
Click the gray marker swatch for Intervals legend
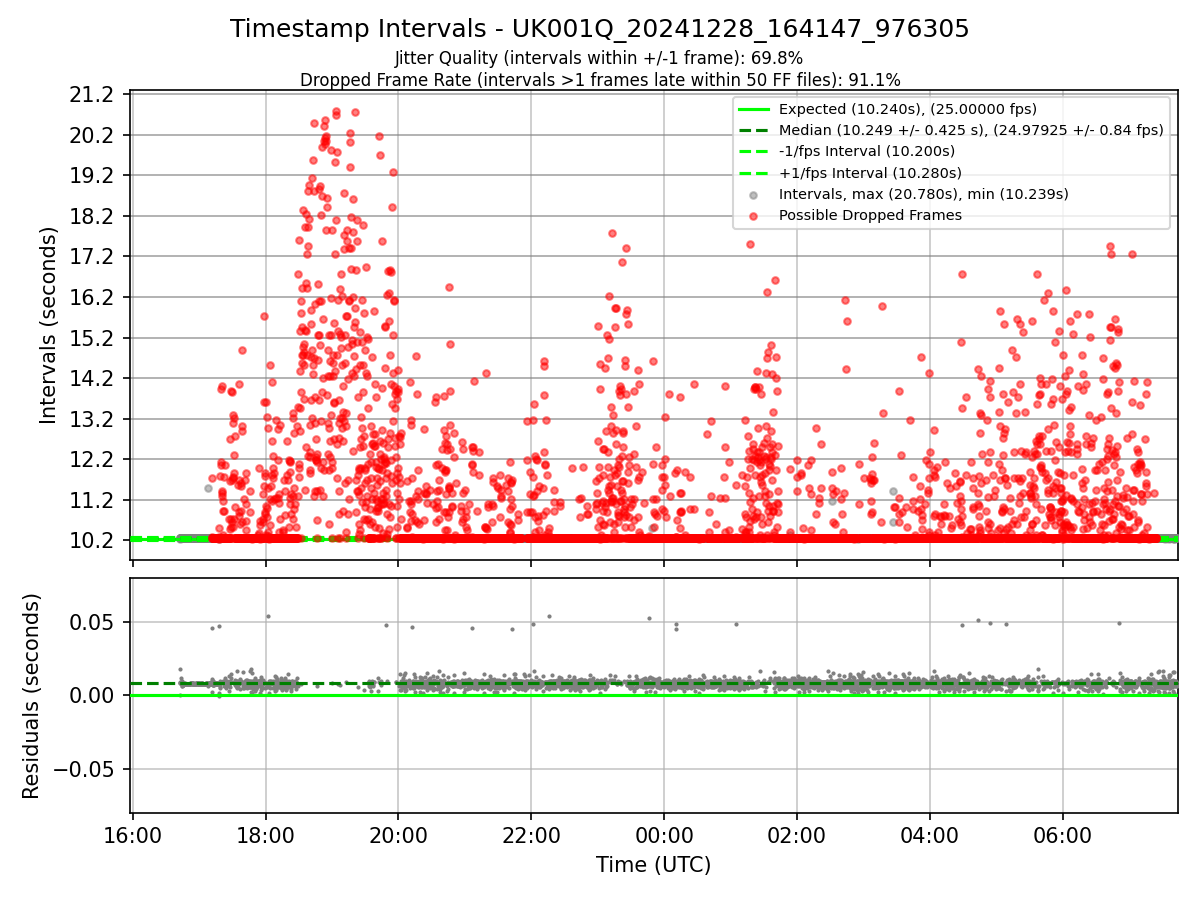click(754, 194)
